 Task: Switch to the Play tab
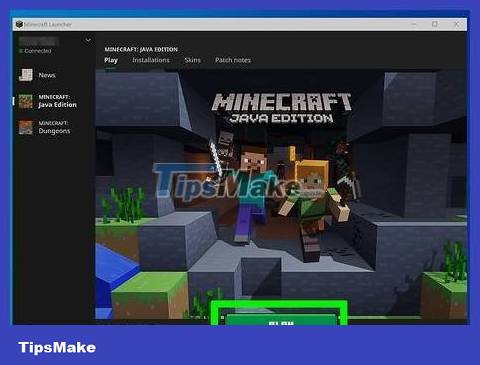(111, 60)
